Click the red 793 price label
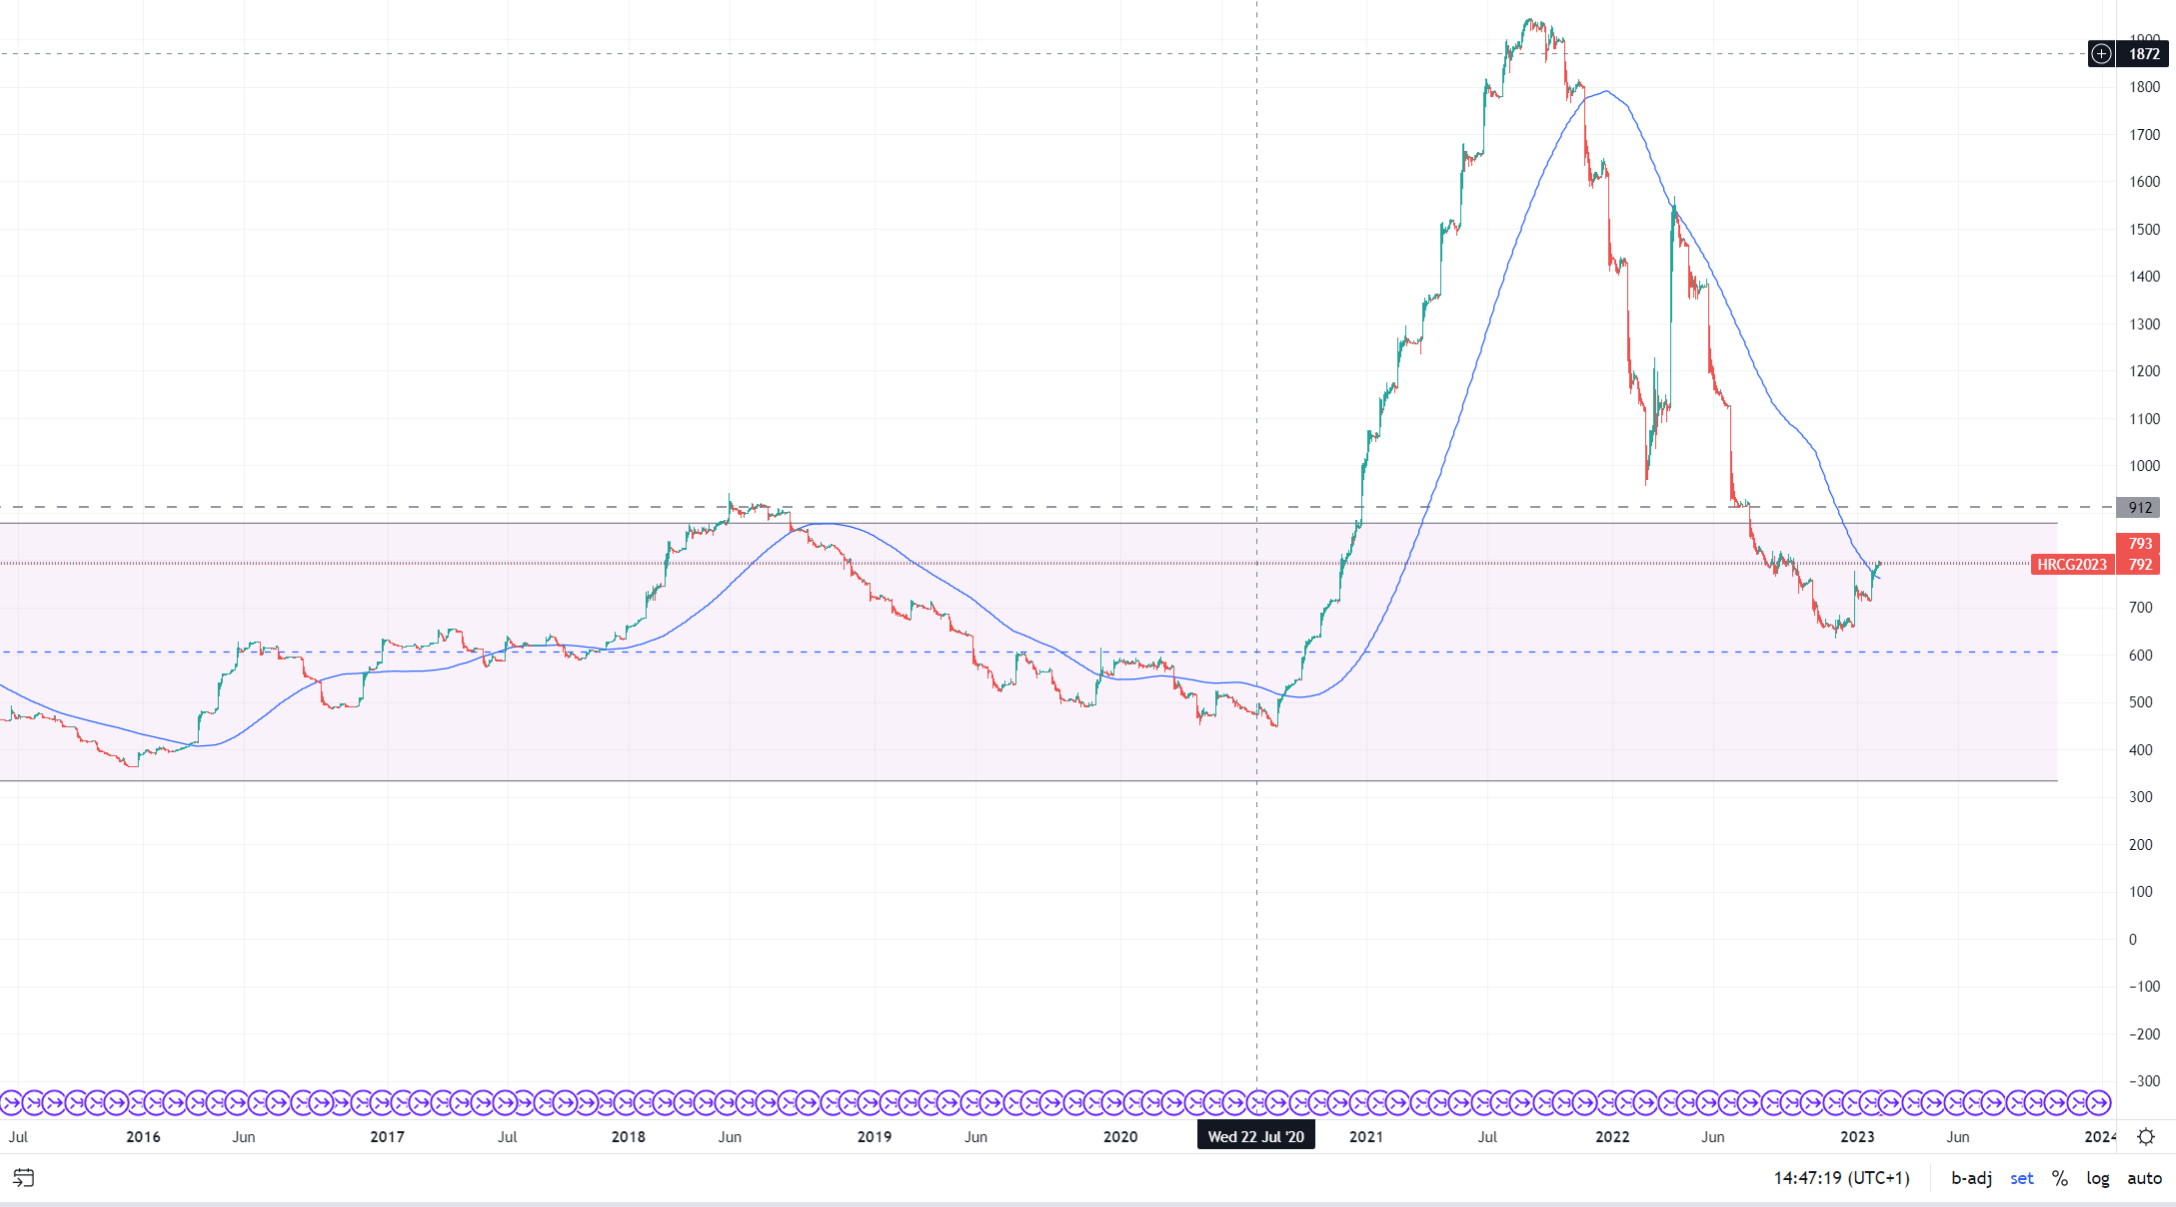 pyautogui.click(x=2140, y=544)
